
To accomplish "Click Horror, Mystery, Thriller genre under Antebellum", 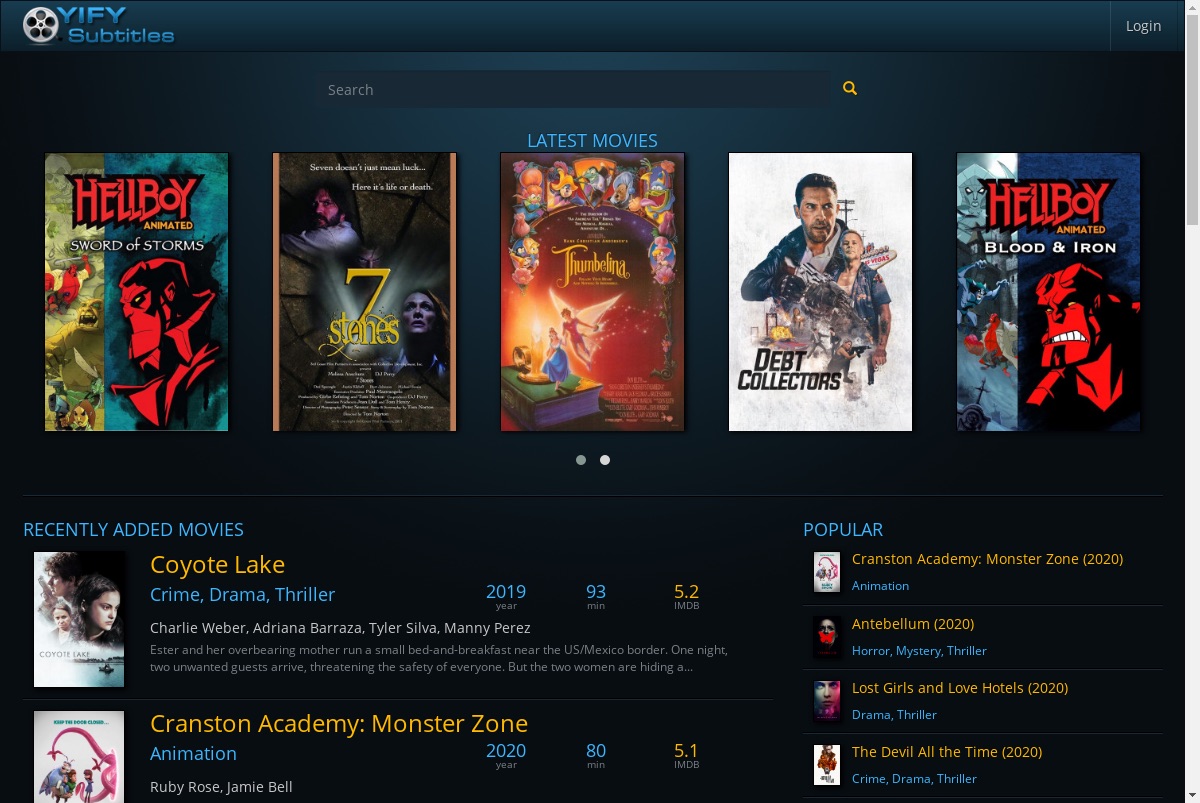I will click(919, 651).
